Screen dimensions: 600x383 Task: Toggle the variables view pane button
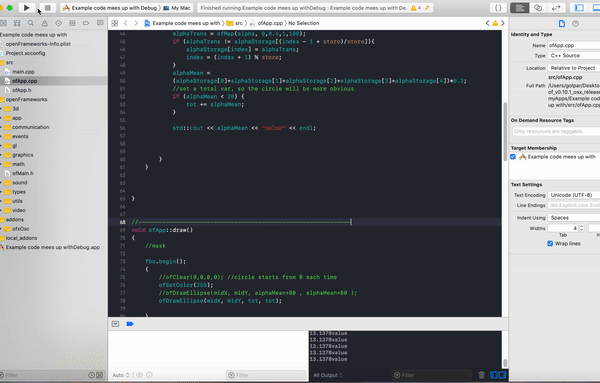[x=494, y=375]
